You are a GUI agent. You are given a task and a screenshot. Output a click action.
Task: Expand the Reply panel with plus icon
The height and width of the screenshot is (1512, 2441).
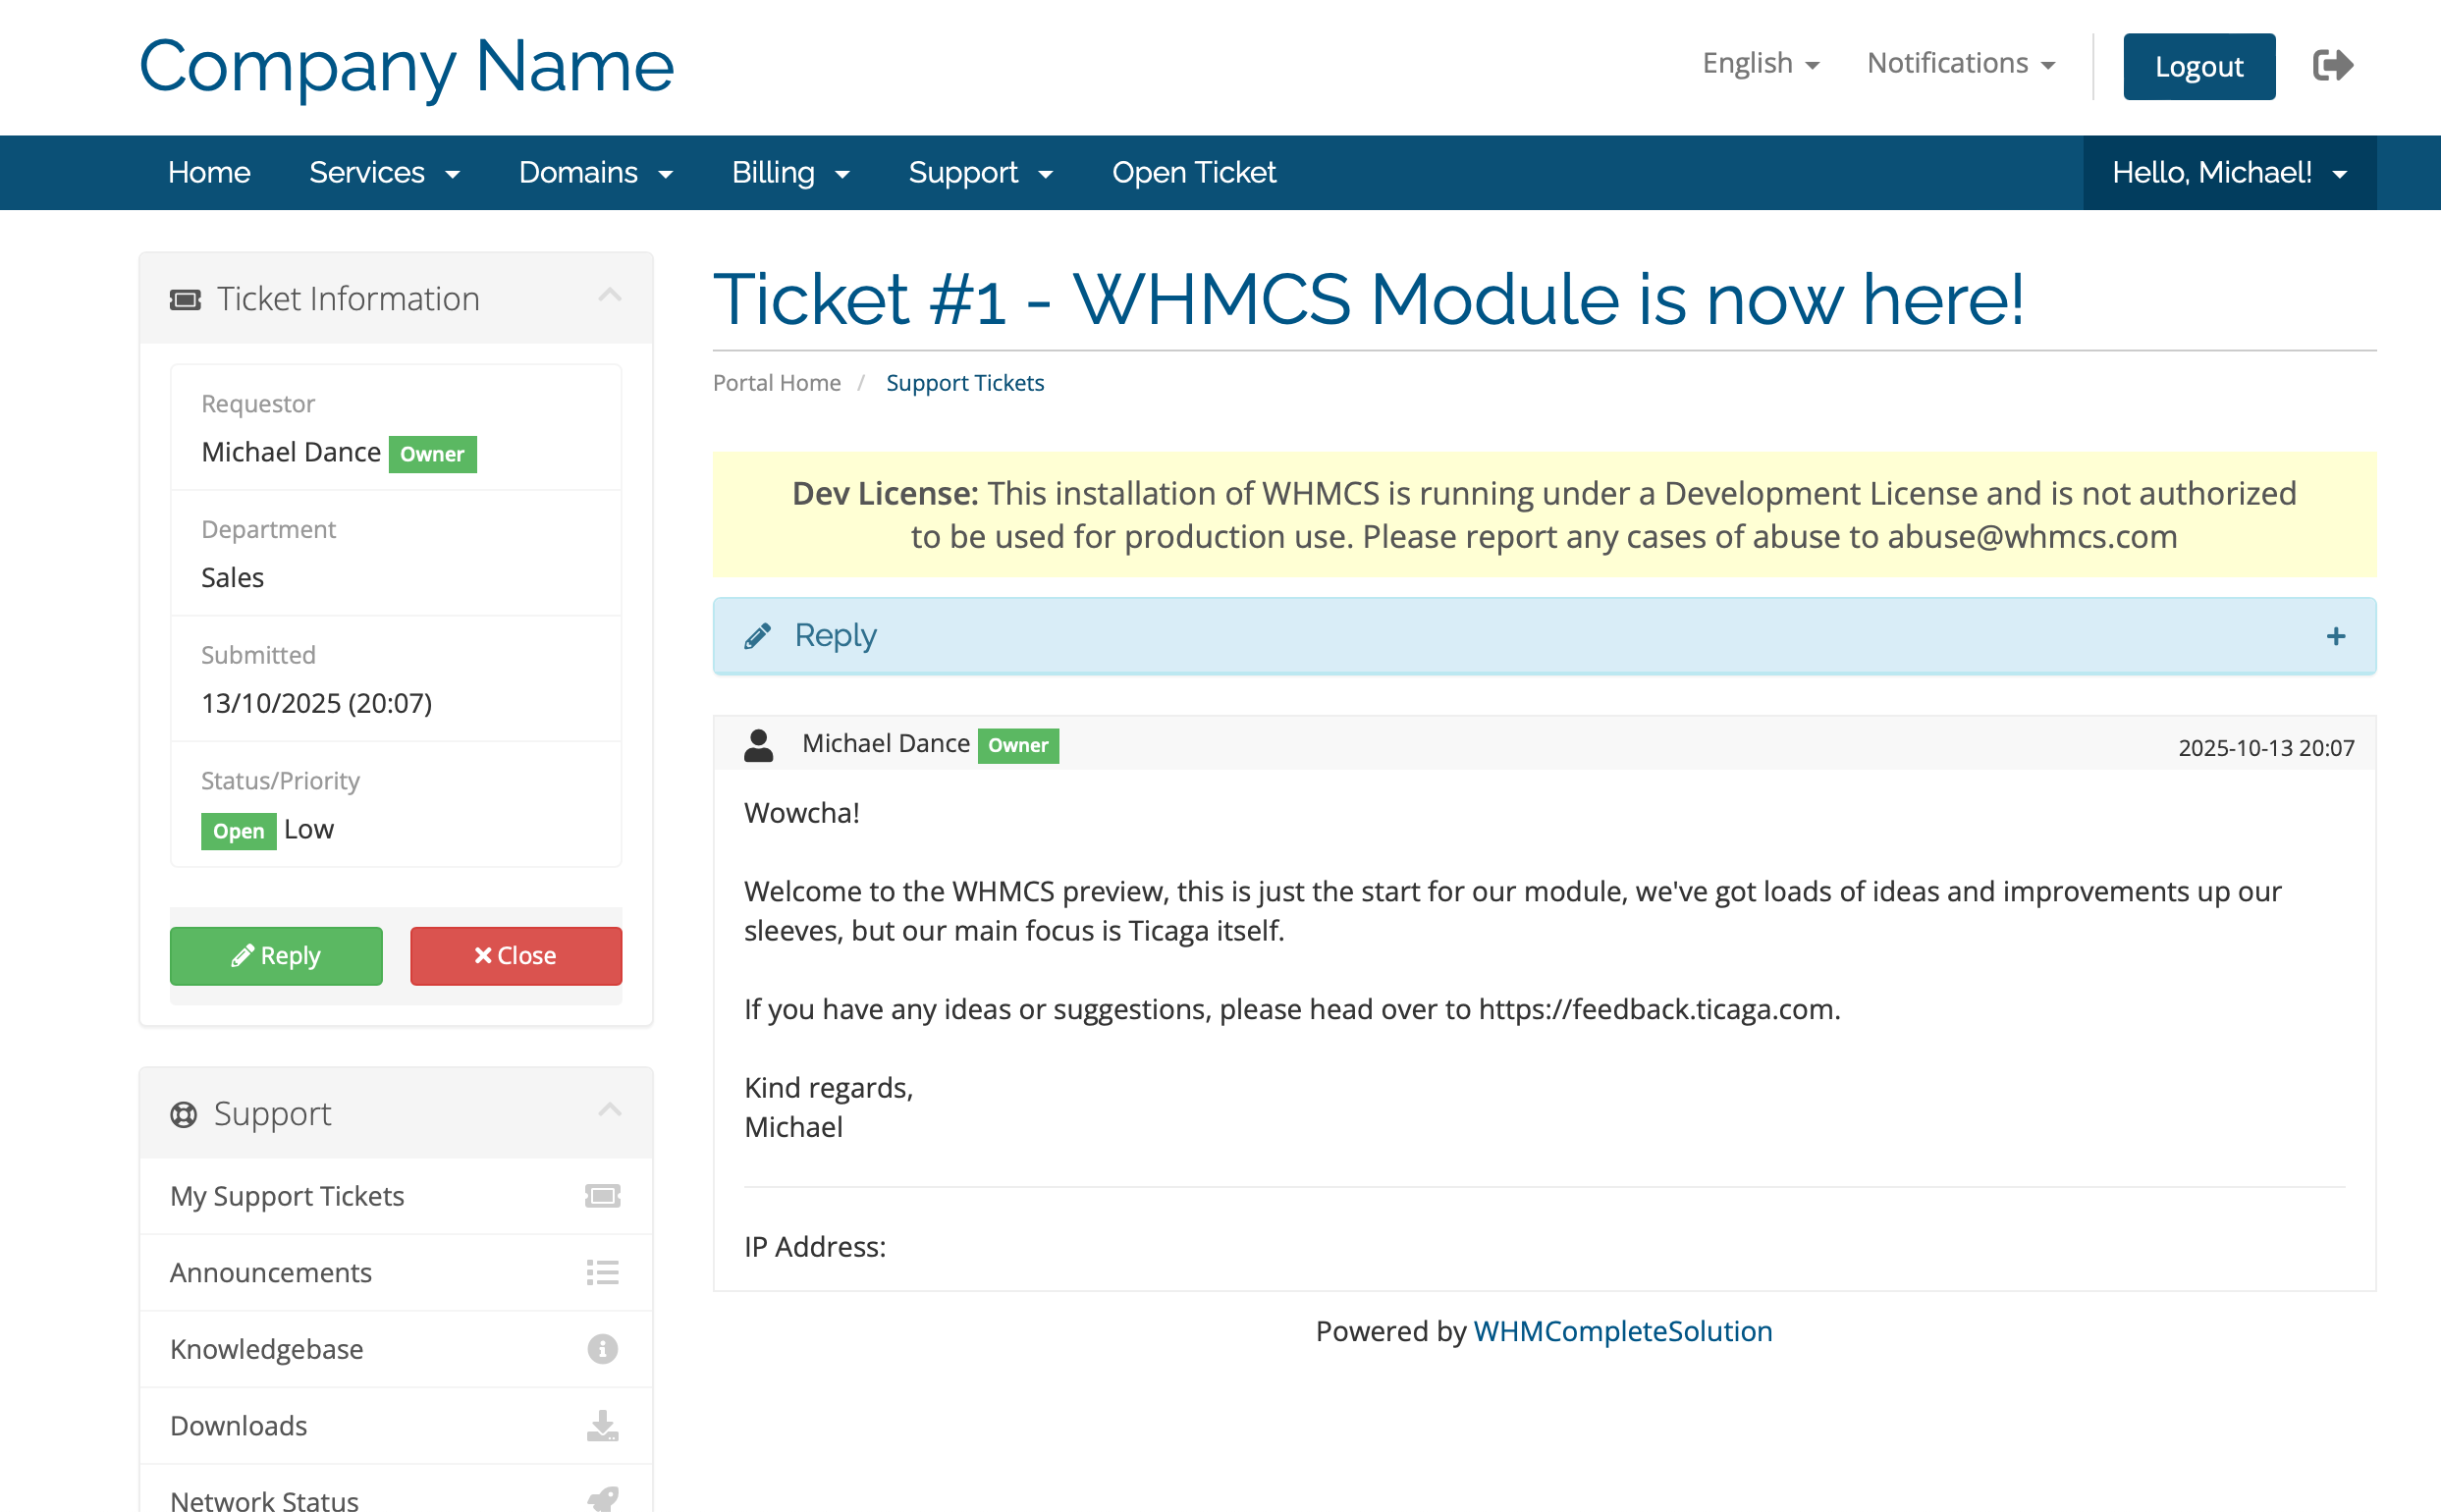pyautogui.click(x=2335, y=636)
